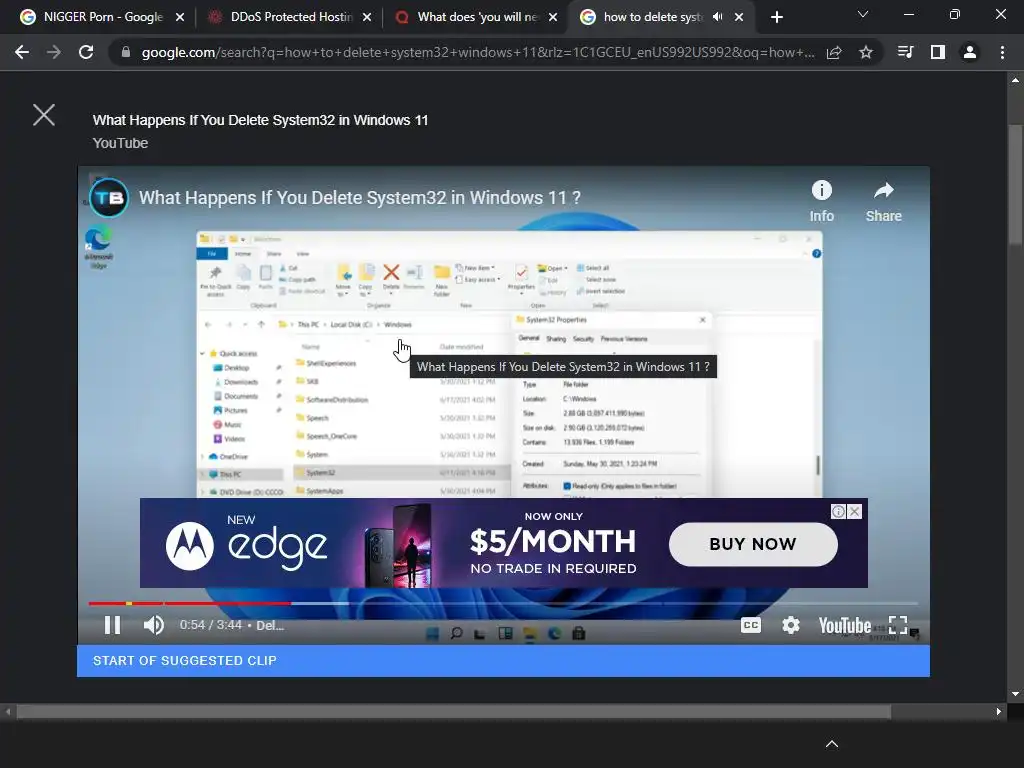This screenshot has height=768, width=1024.
Task: Open video player settings gear
Action: (x=791, y=625)
